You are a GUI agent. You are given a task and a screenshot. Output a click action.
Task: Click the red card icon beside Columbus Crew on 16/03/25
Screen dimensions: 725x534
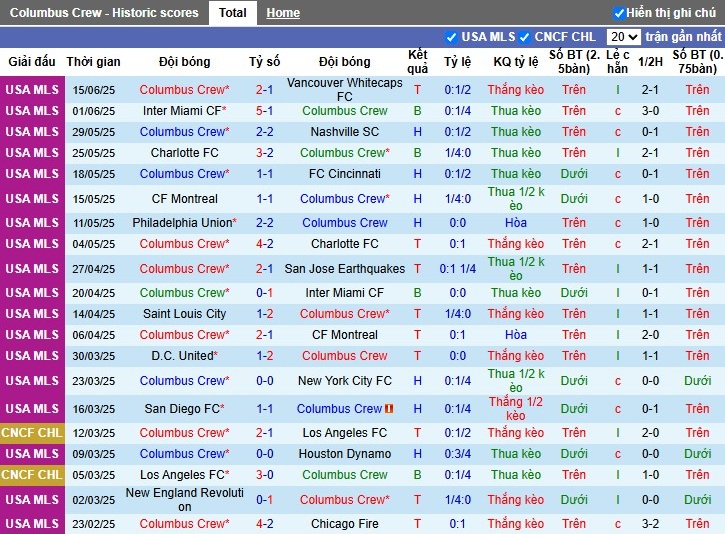point(389,409)
